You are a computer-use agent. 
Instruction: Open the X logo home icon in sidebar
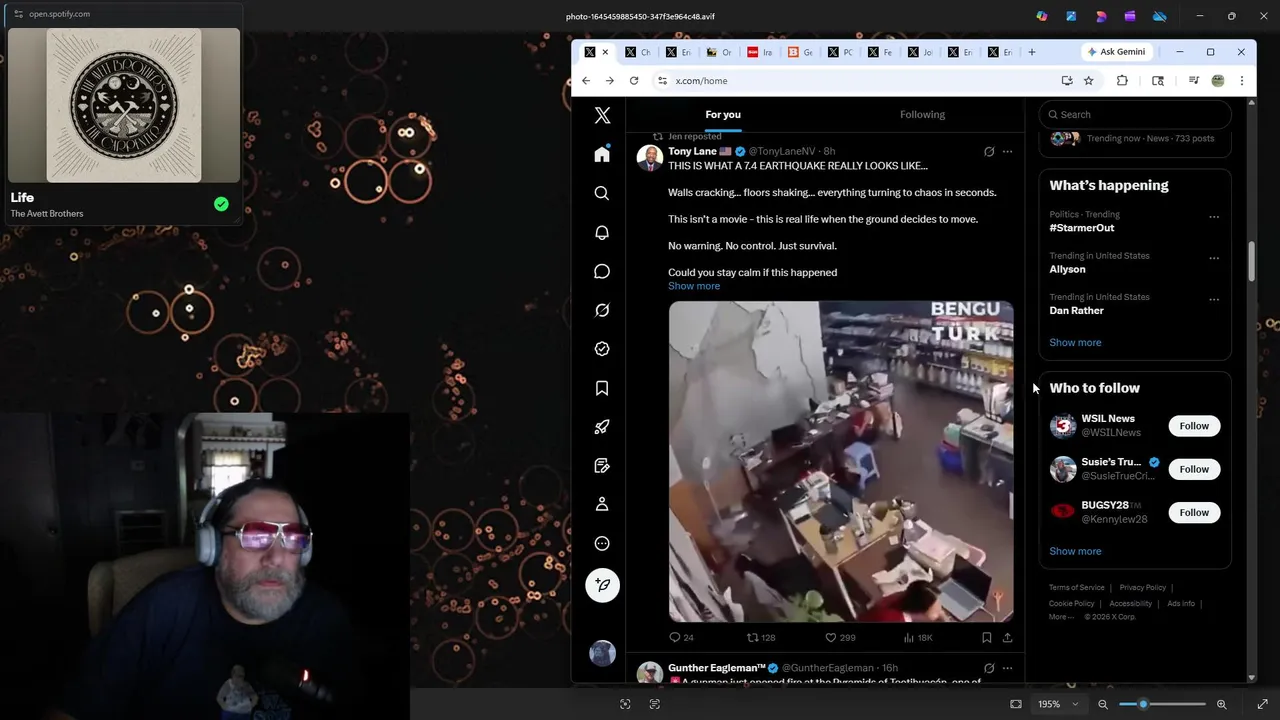602,116
